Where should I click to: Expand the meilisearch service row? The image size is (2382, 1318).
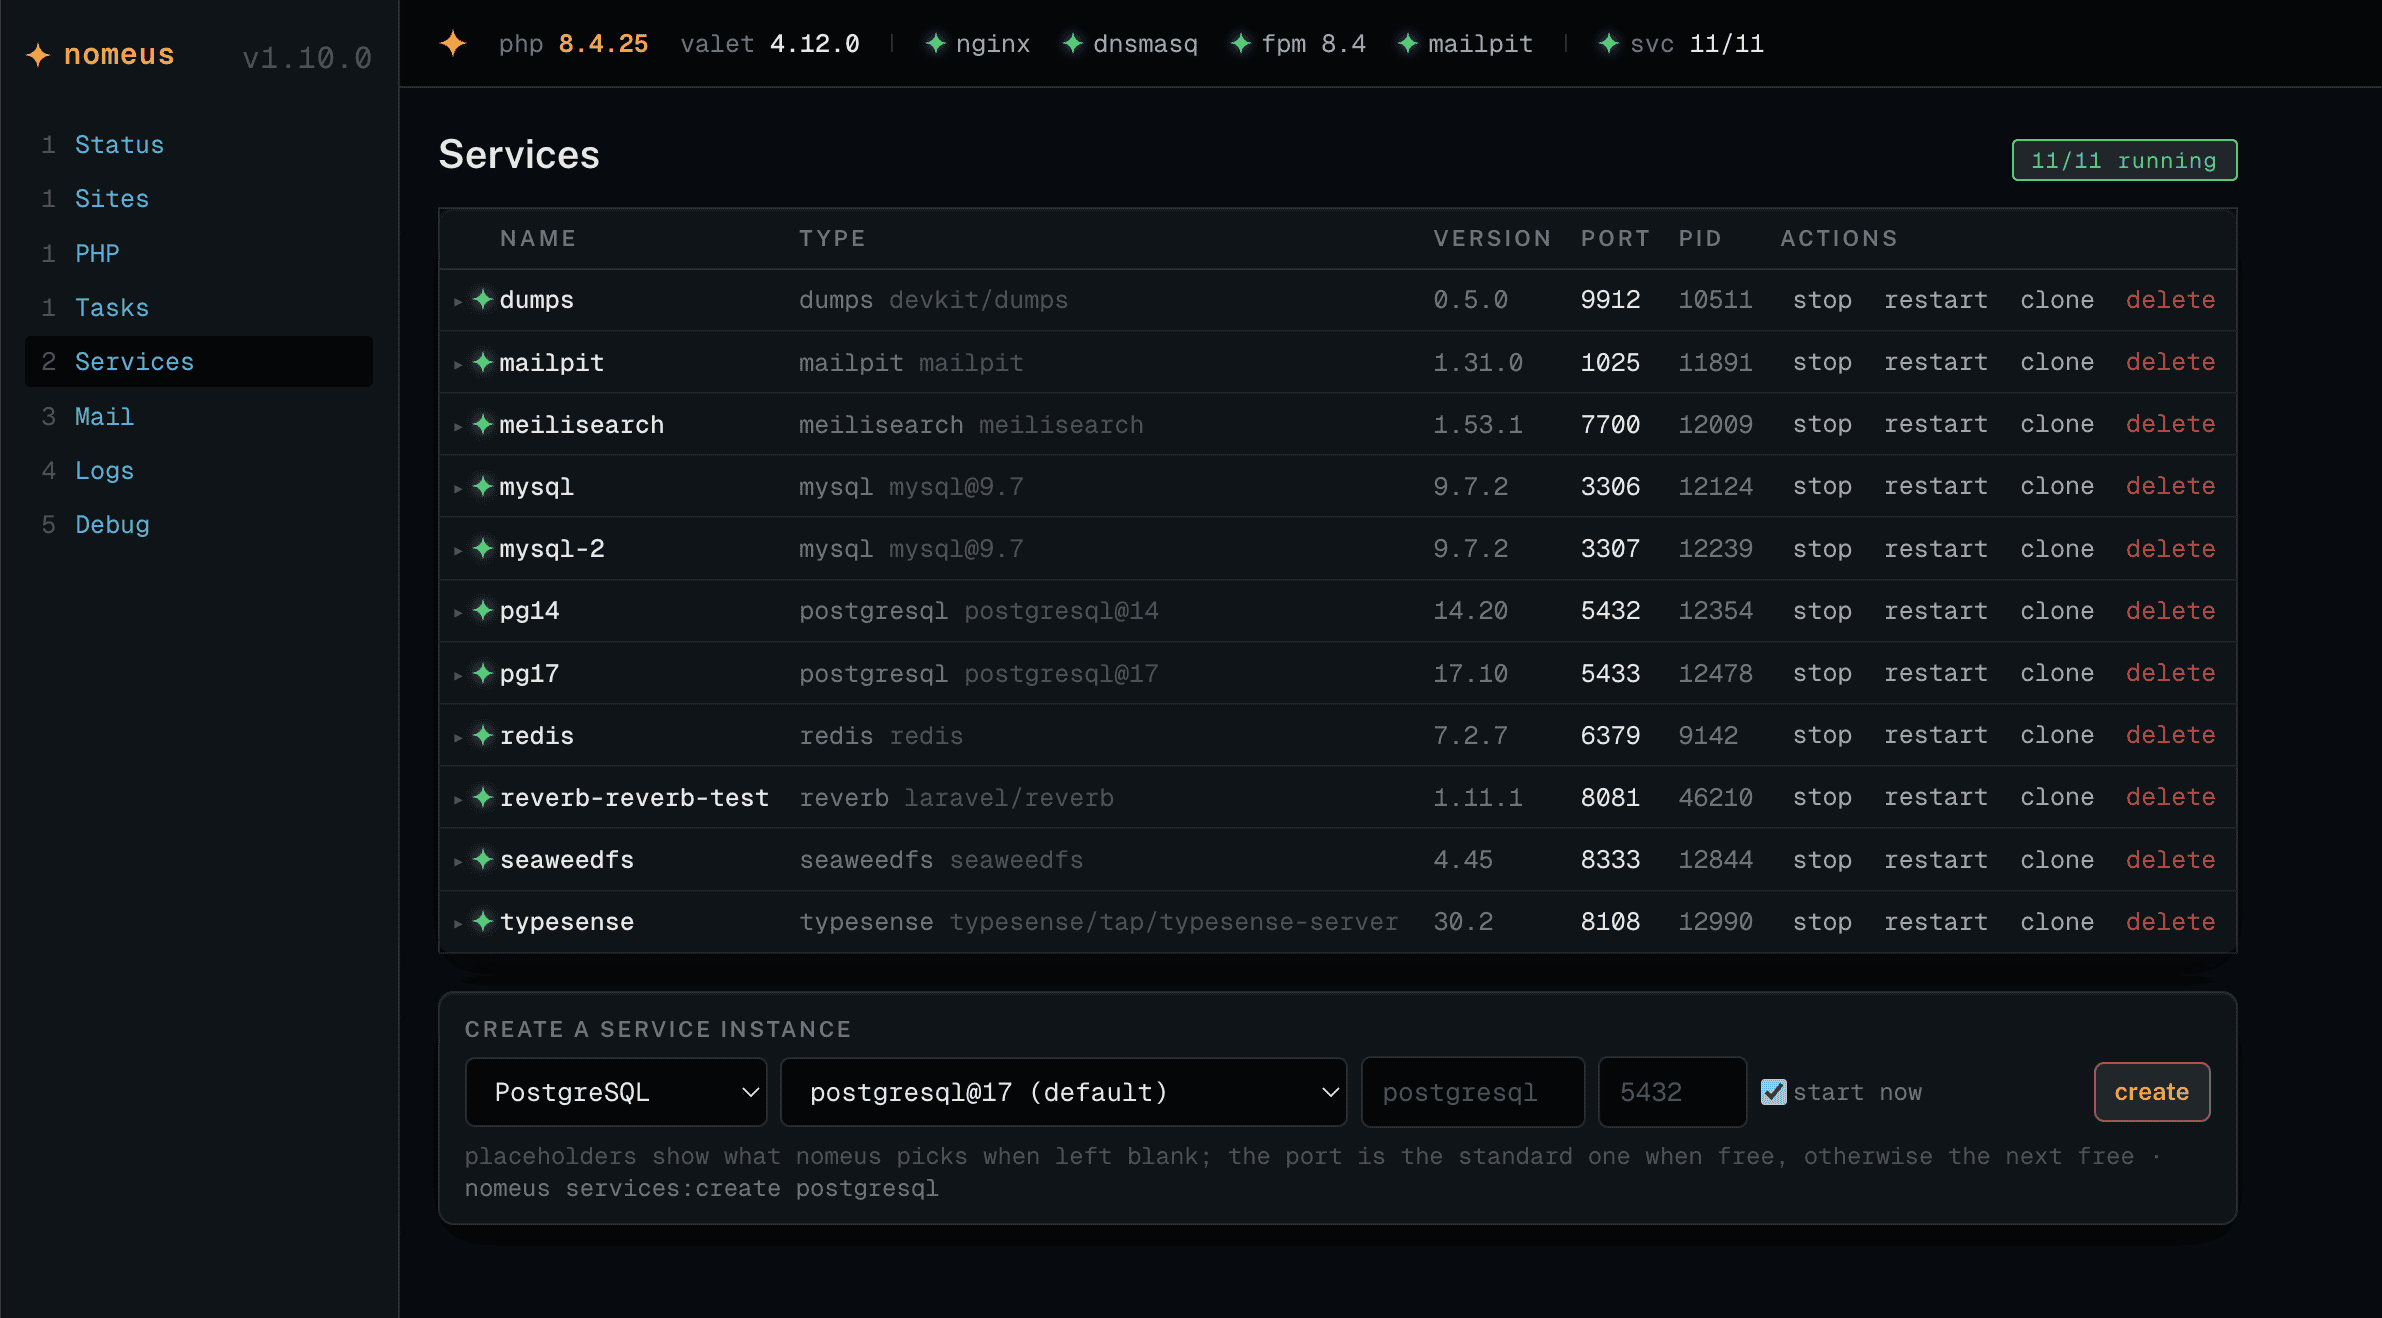coord(457,426)
